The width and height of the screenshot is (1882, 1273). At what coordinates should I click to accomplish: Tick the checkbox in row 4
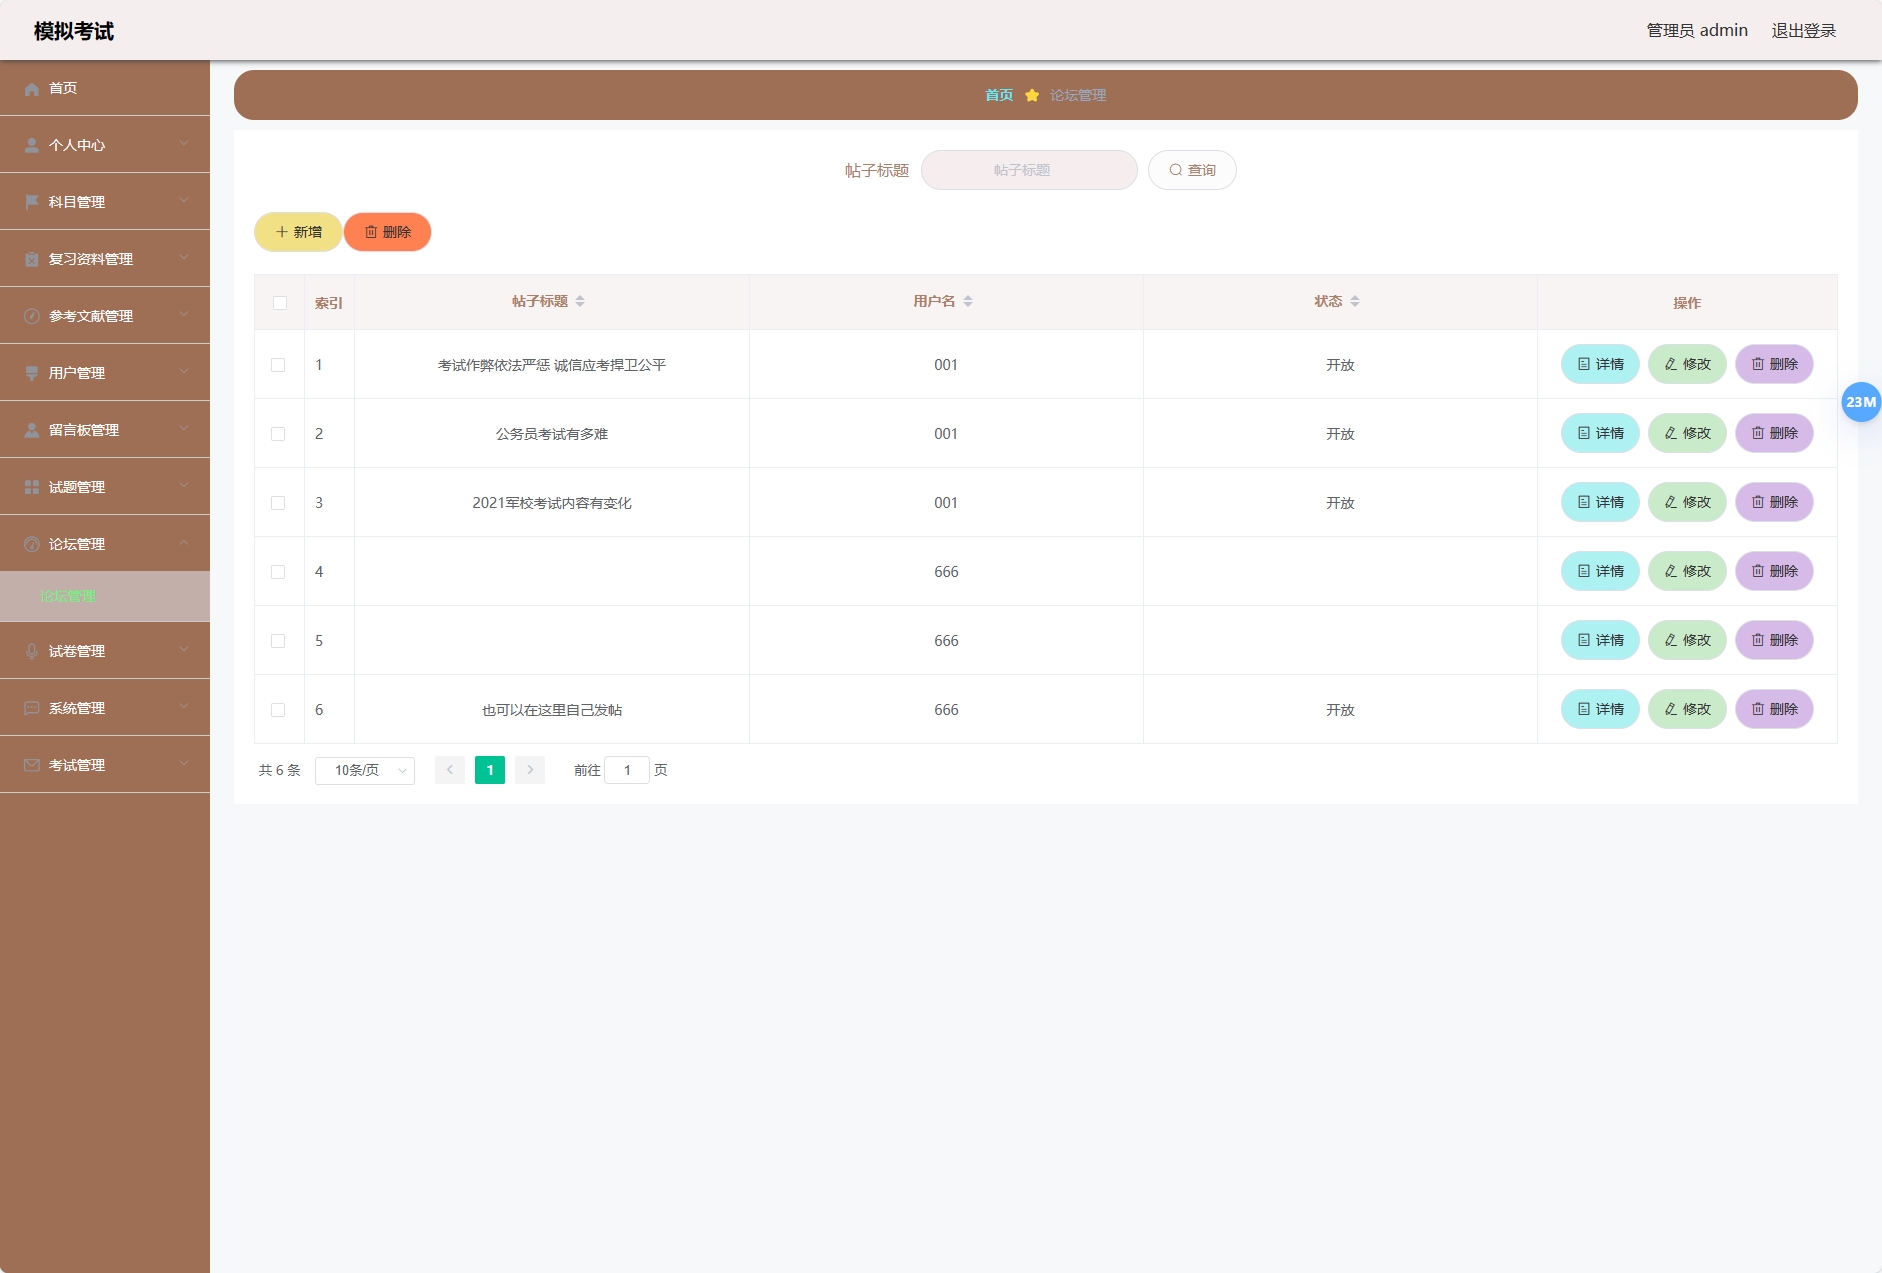coord(278,572)
